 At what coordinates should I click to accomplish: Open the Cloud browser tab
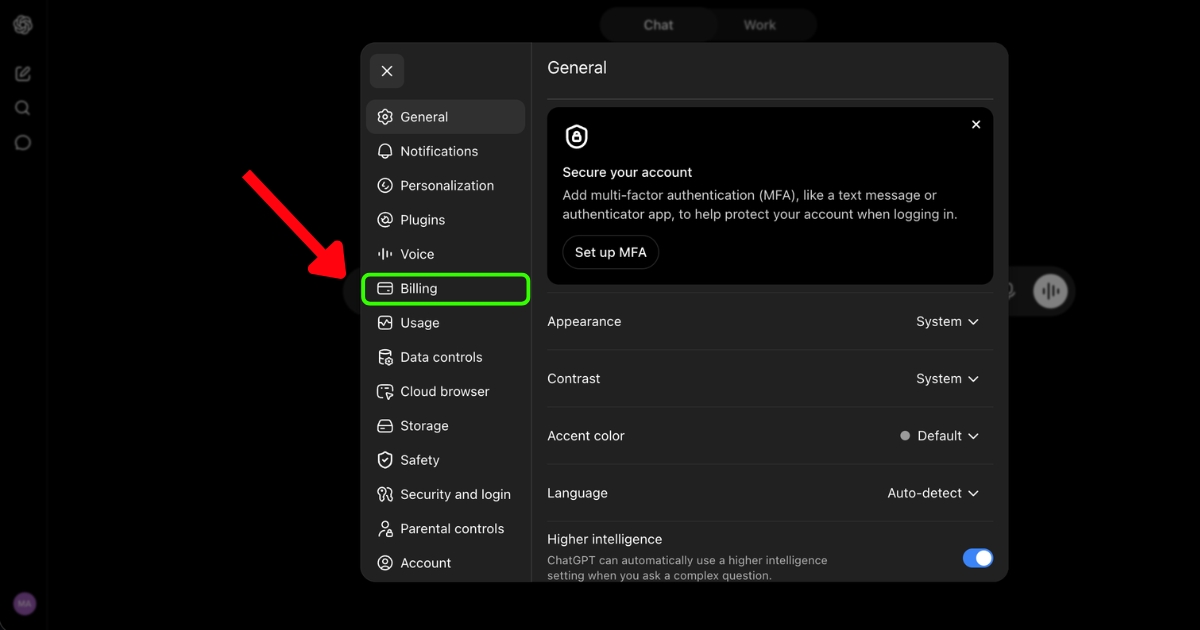coord(445,391)
